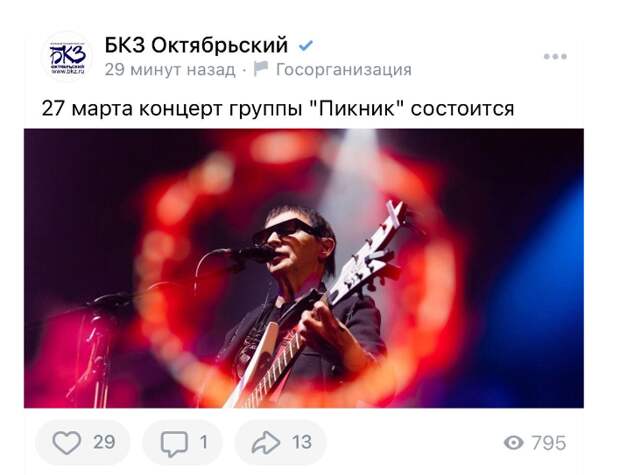Click the microphone in the concert photo
Image resolution: width=620 pixels, height=475 pixels.
tap(257, 254)
